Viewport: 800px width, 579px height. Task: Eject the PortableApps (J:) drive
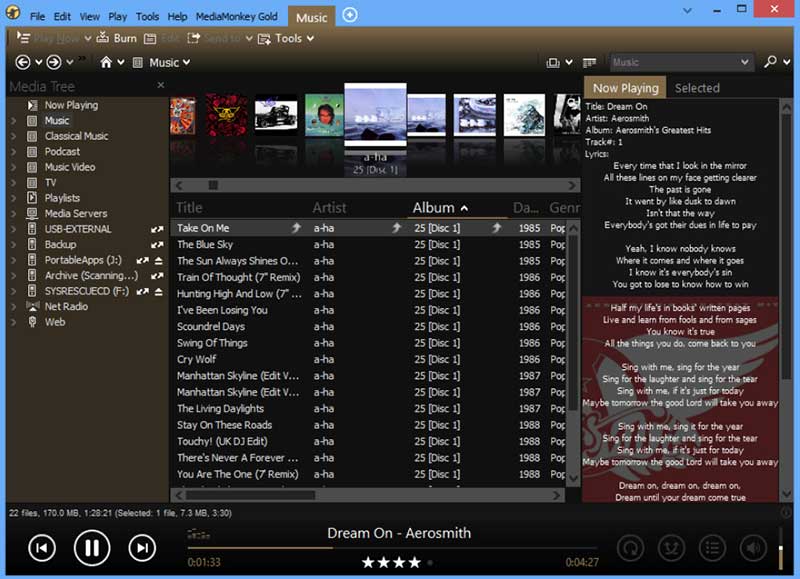point(158,260)
